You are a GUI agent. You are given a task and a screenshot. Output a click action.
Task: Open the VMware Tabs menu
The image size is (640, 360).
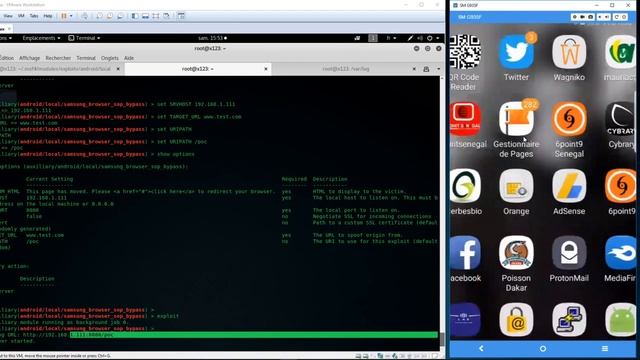tap(34, 16)
